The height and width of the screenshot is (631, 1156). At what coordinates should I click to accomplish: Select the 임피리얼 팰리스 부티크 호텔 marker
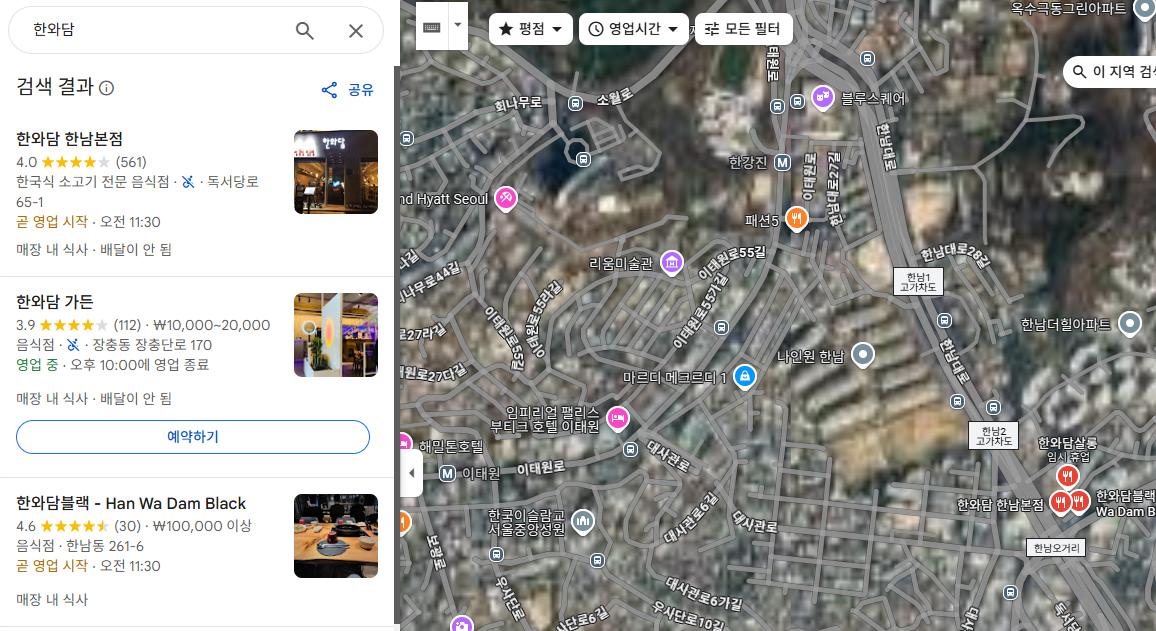(x=618, y=418)
